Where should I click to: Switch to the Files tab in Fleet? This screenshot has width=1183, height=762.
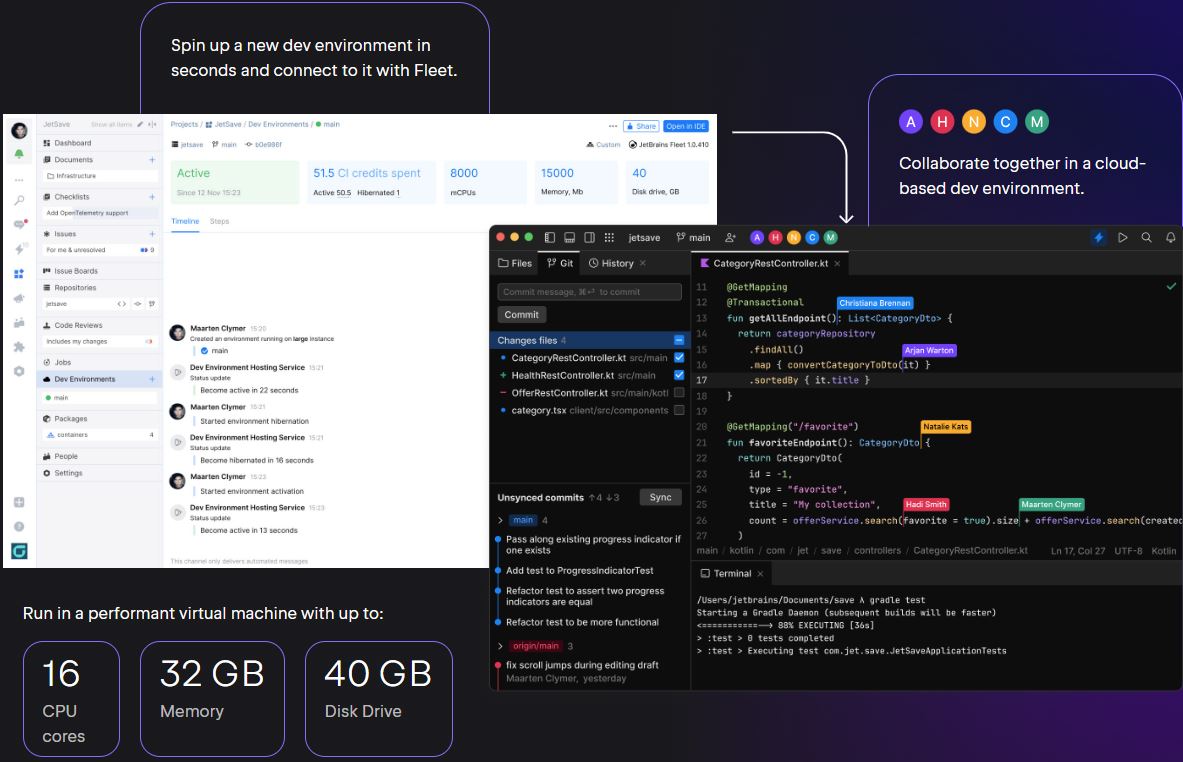click(515, 263)
